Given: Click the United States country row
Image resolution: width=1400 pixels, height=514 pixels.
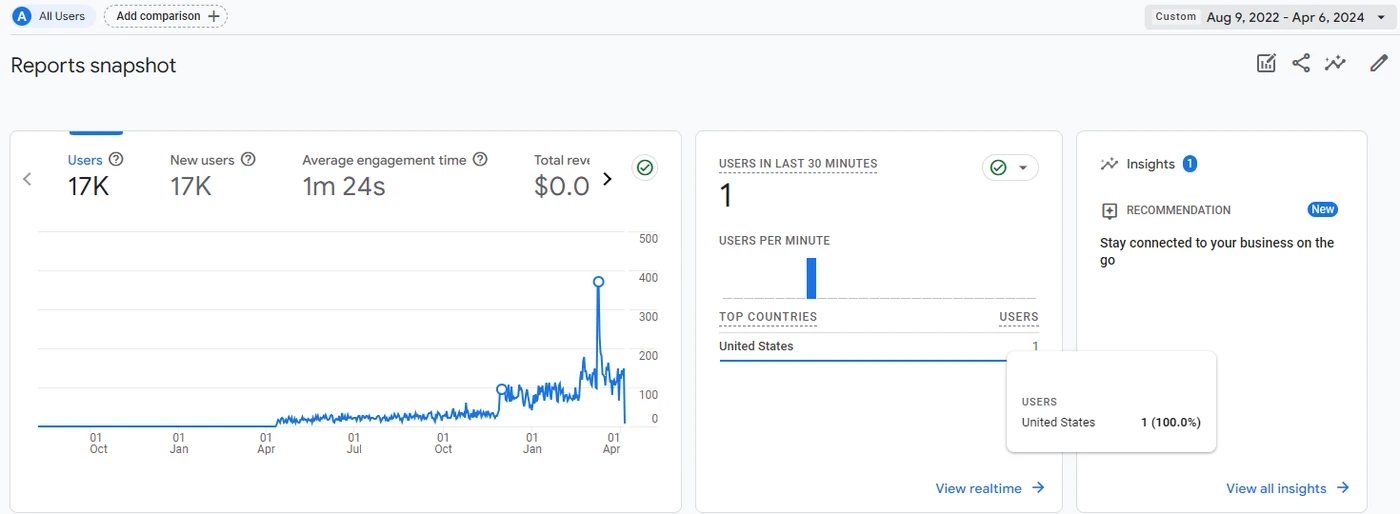Looking at the screenshot, I should (879, 346).
